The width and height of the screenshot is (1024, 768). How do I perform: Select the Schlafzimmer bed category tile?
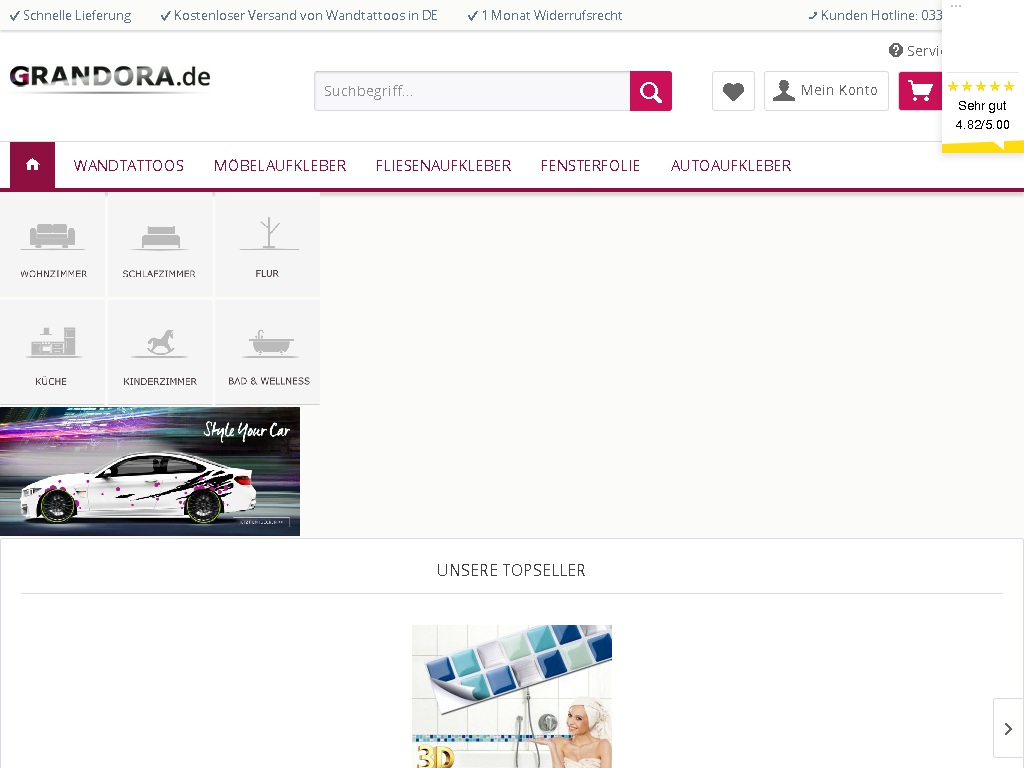pyautogui.click(x=159, y=246)
